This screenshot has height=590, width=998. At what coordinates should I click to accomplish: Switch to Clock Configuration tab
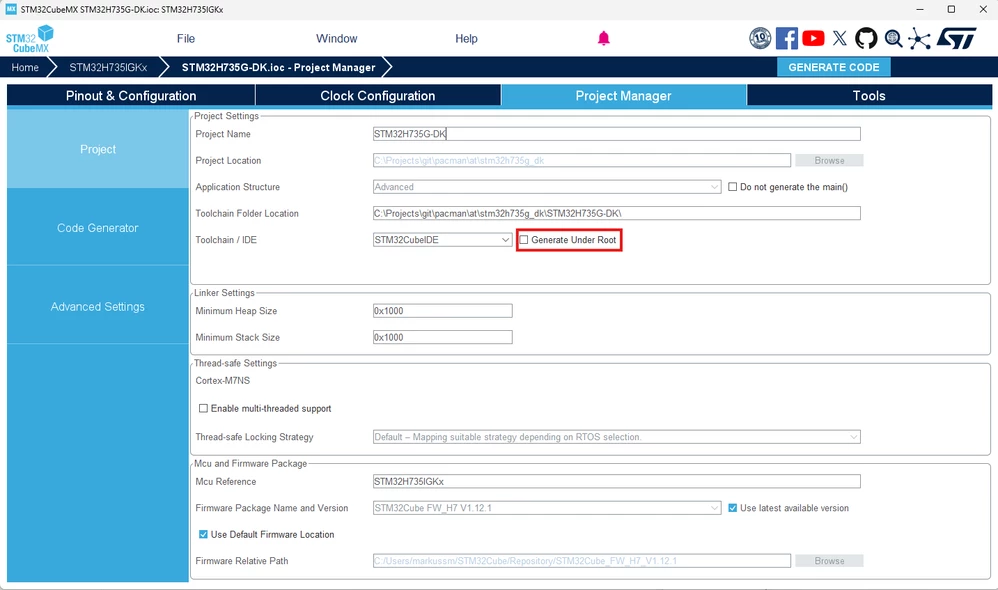click(378, 96)
